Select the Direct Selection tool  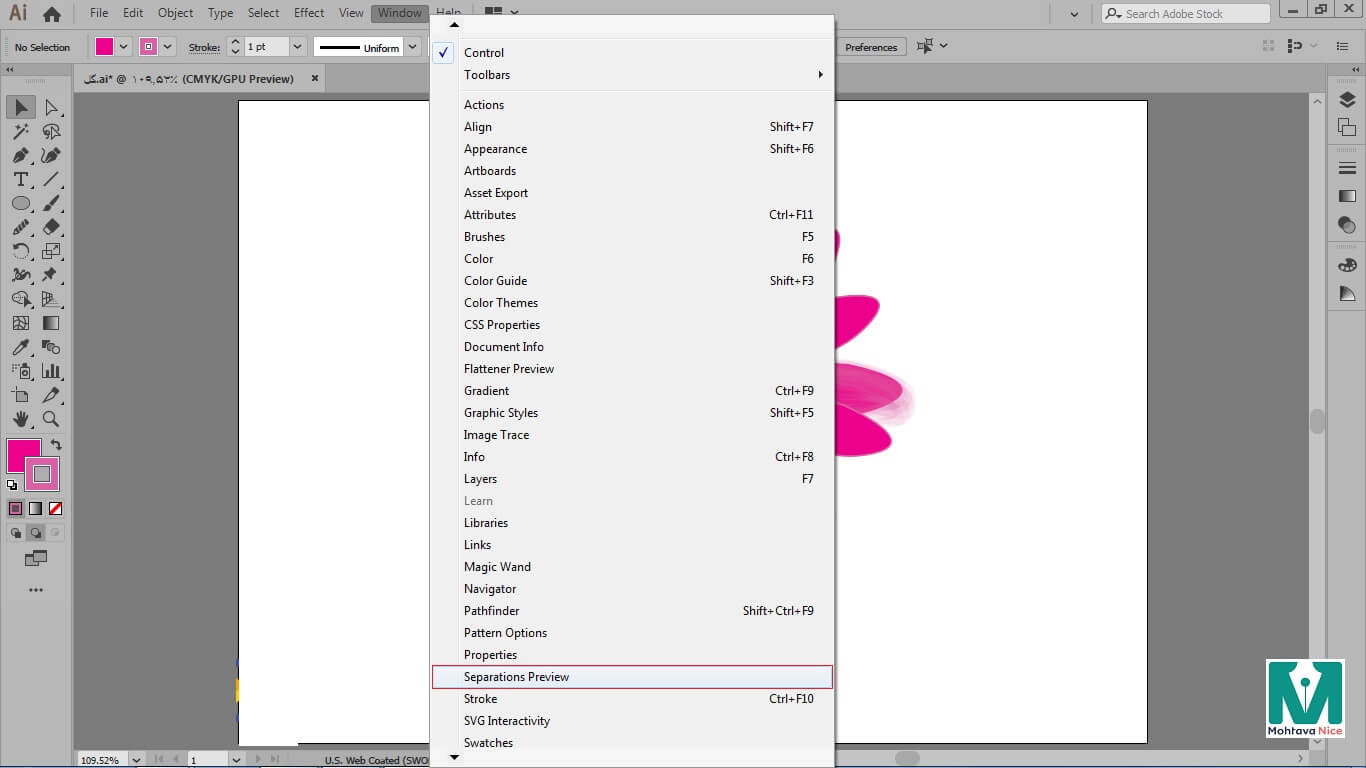pyautogui.click(x=51, y=107)
